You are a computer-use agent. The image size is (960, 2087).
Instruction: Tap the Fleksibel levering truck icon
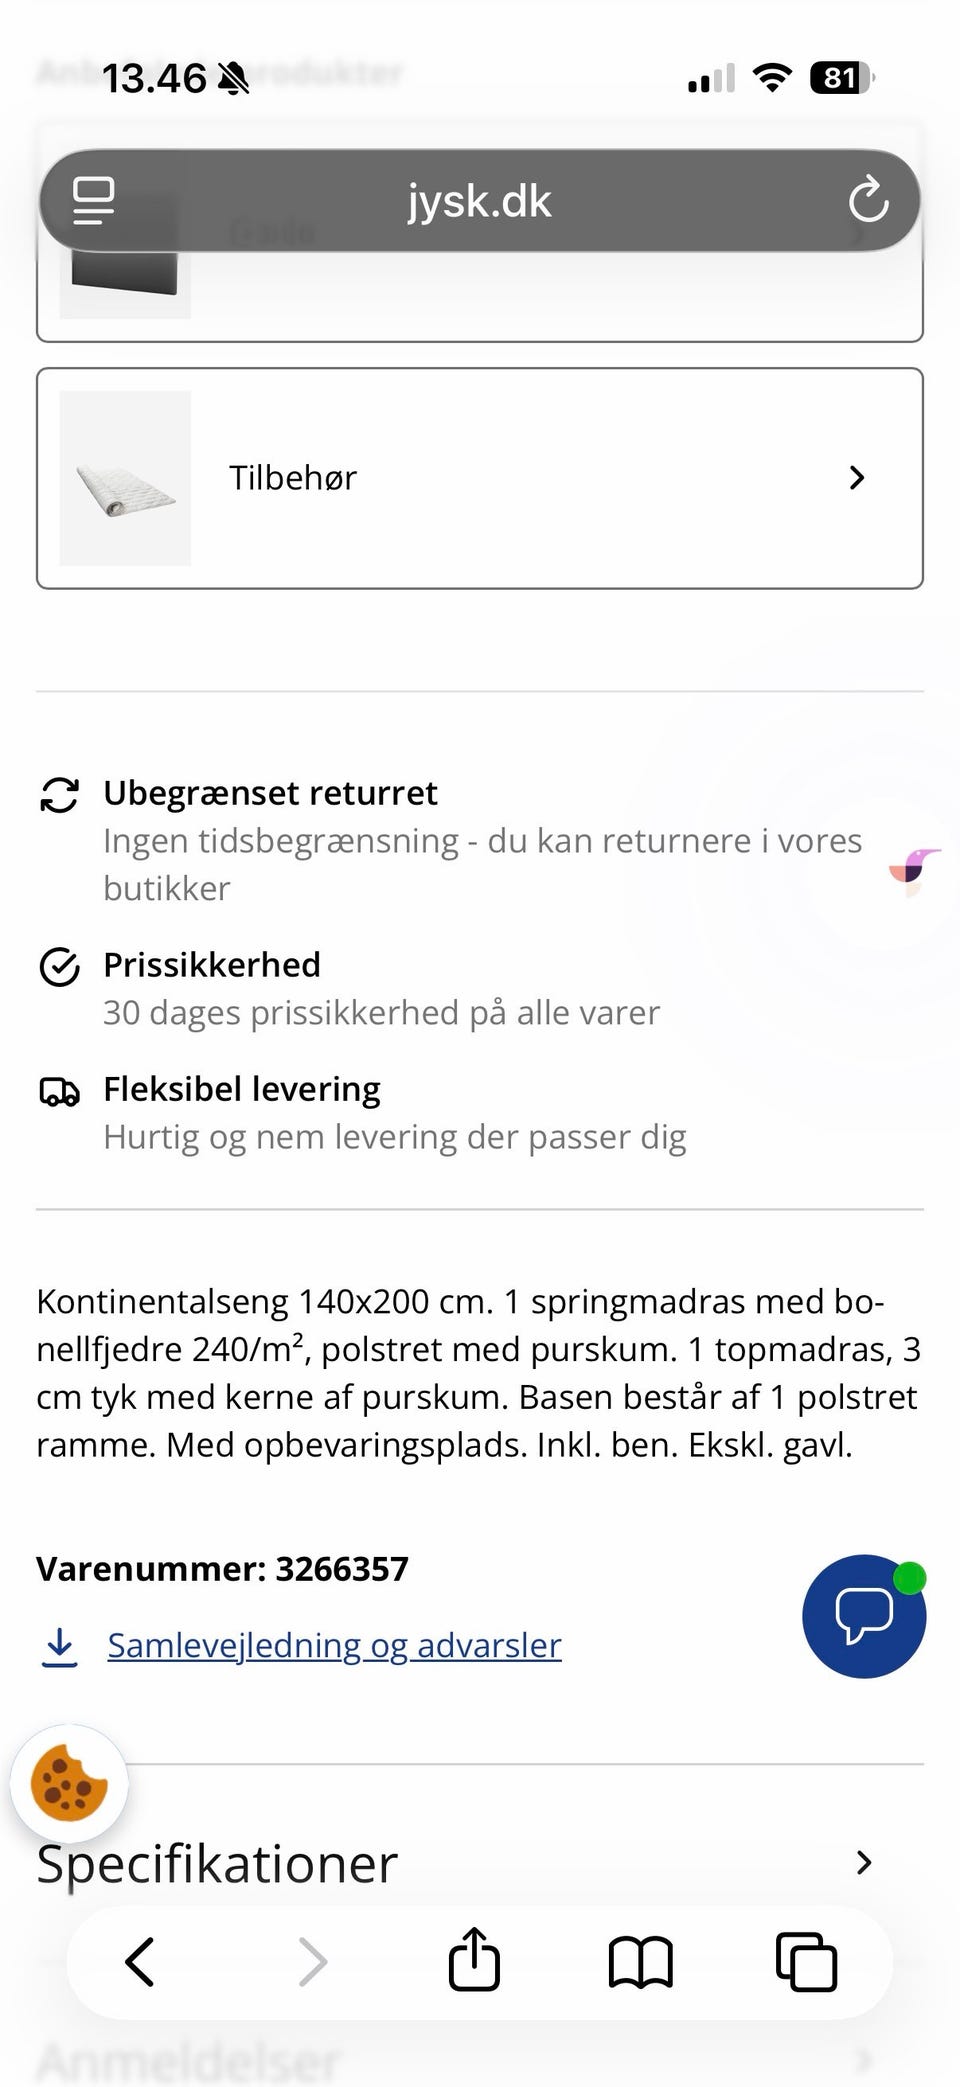59,1091
